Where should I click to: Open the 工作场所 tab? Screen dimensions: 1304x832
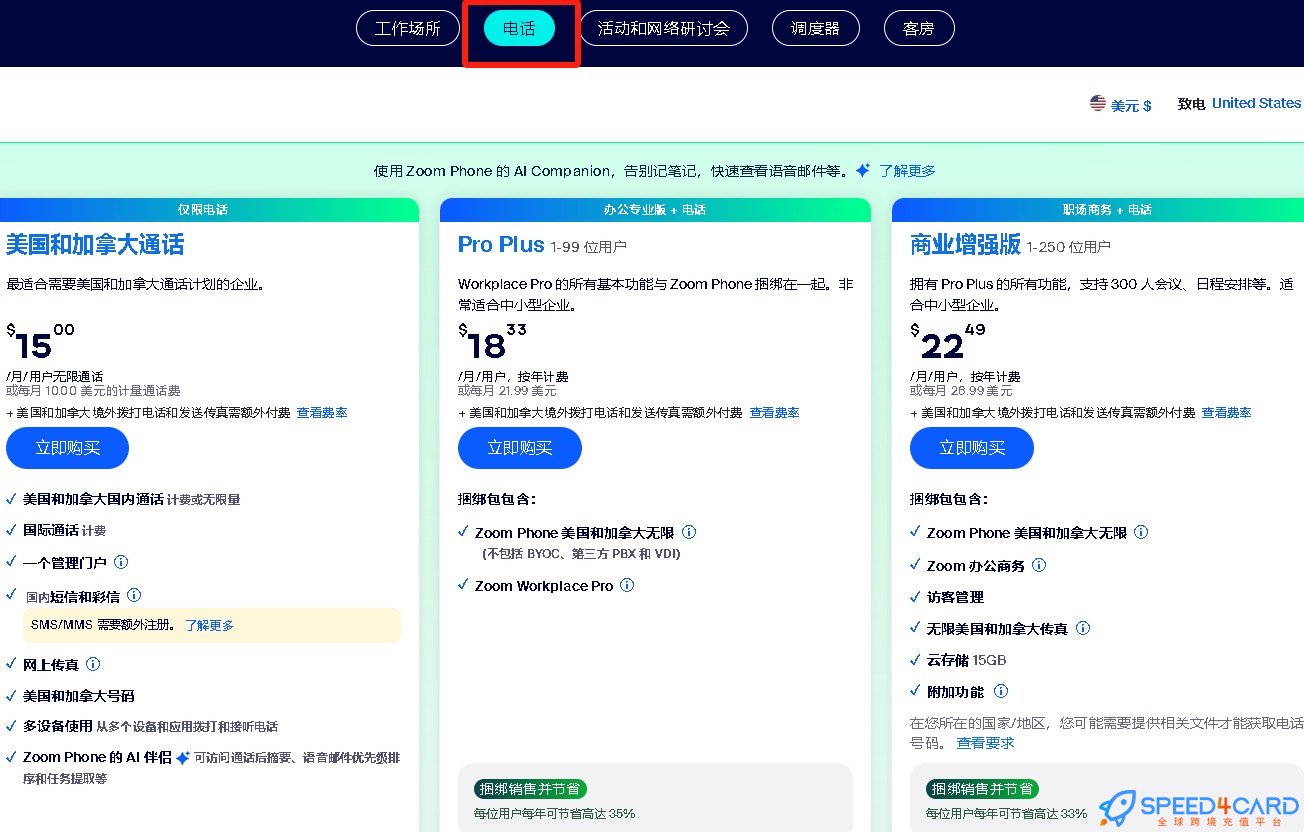(407, 28)
